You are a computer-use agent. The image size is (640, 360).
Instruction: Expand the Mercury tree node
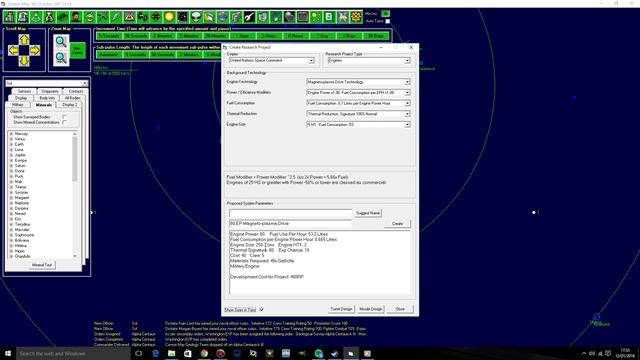tap(11, 134)
